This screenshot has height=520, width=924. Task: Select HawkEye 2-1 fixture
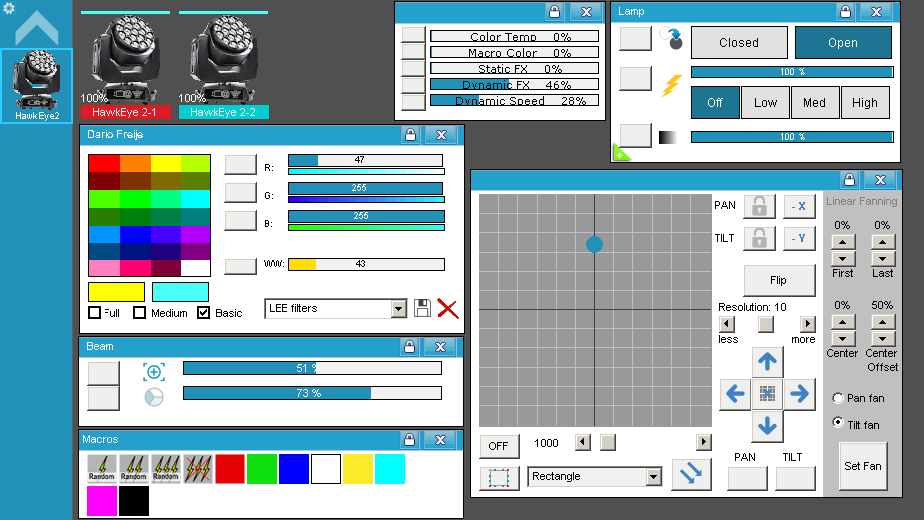click(x=126, y=65)
